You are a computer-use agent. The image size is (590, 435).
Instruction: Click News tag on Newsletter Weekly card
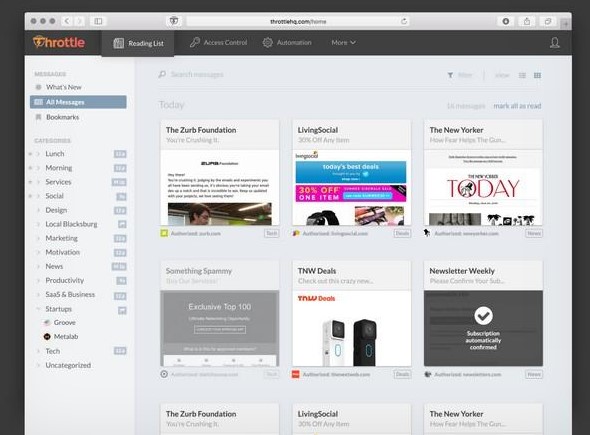(534, 374)
